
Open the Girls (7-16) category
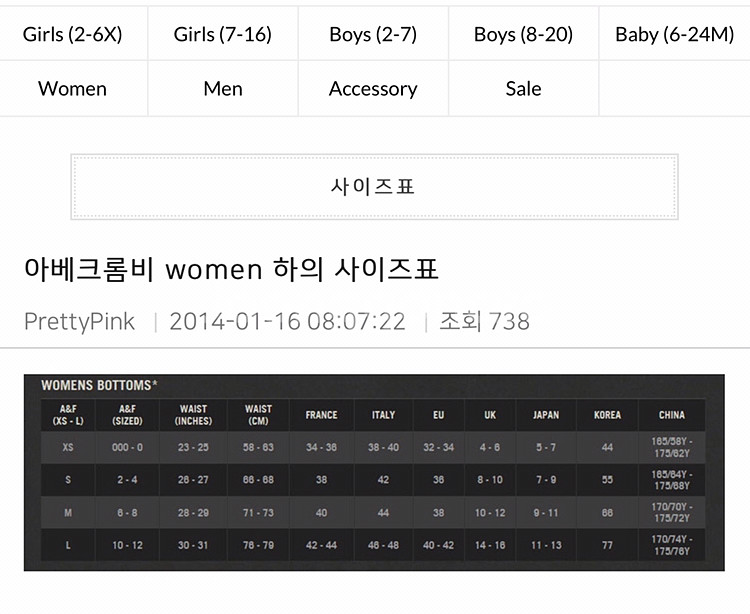pos(223,34)
